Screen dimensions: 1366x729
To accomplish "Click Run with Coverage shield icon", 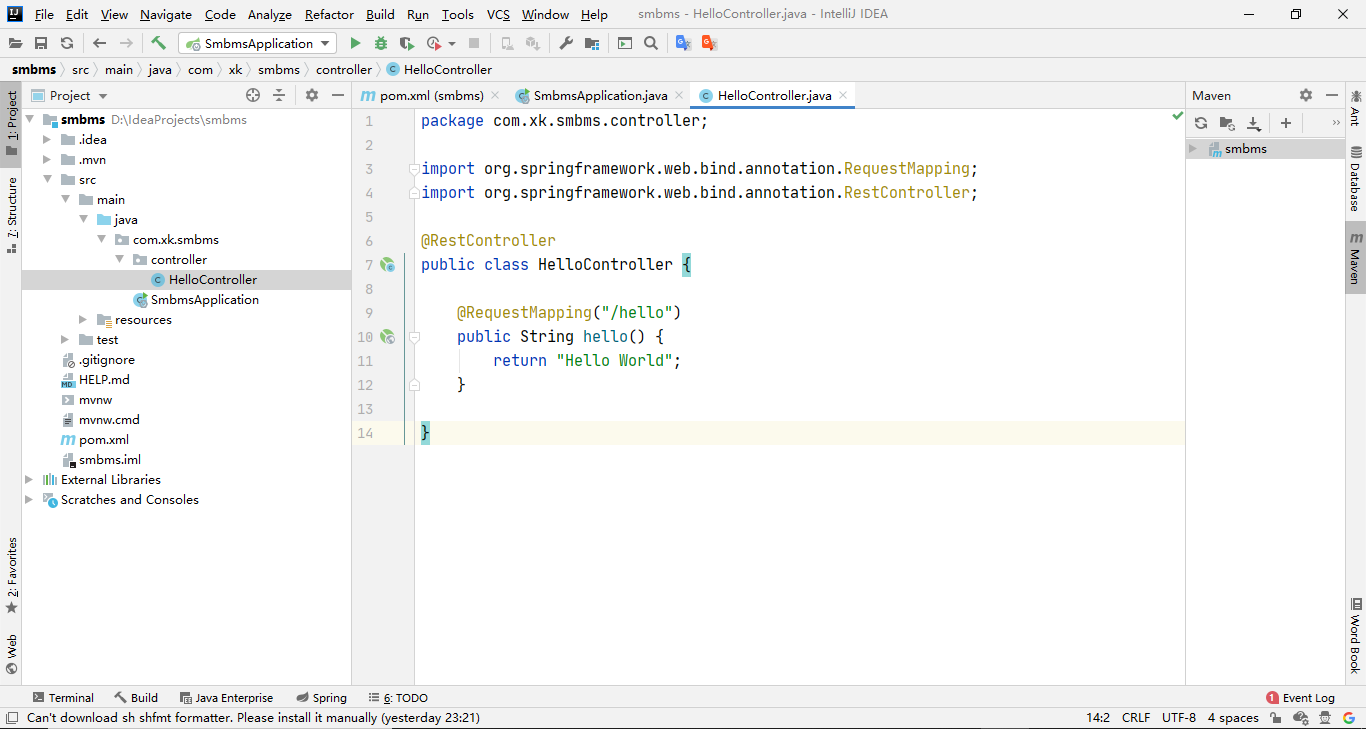I will point(406,43).
